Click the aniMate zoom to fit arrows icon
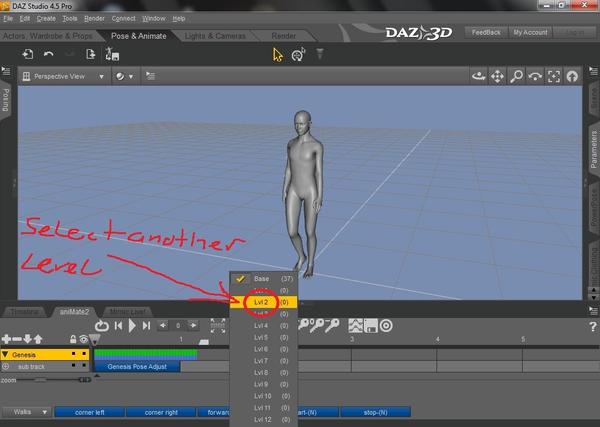This screenshot has height=427, width=600. 218,326
